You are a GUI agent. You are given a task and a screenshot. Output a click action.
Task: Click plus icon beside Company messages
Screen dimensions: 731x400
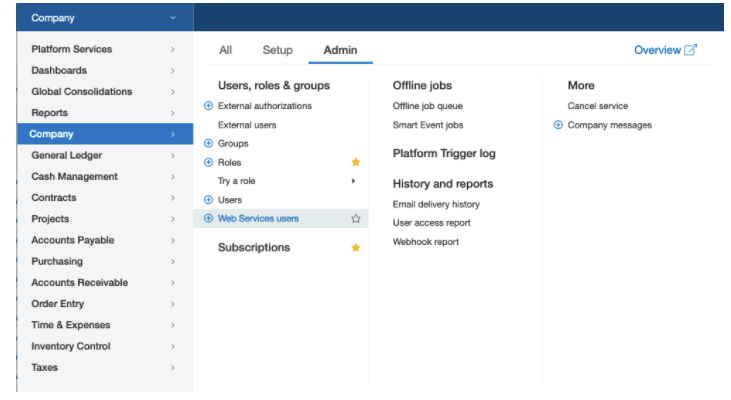(558, 125)
